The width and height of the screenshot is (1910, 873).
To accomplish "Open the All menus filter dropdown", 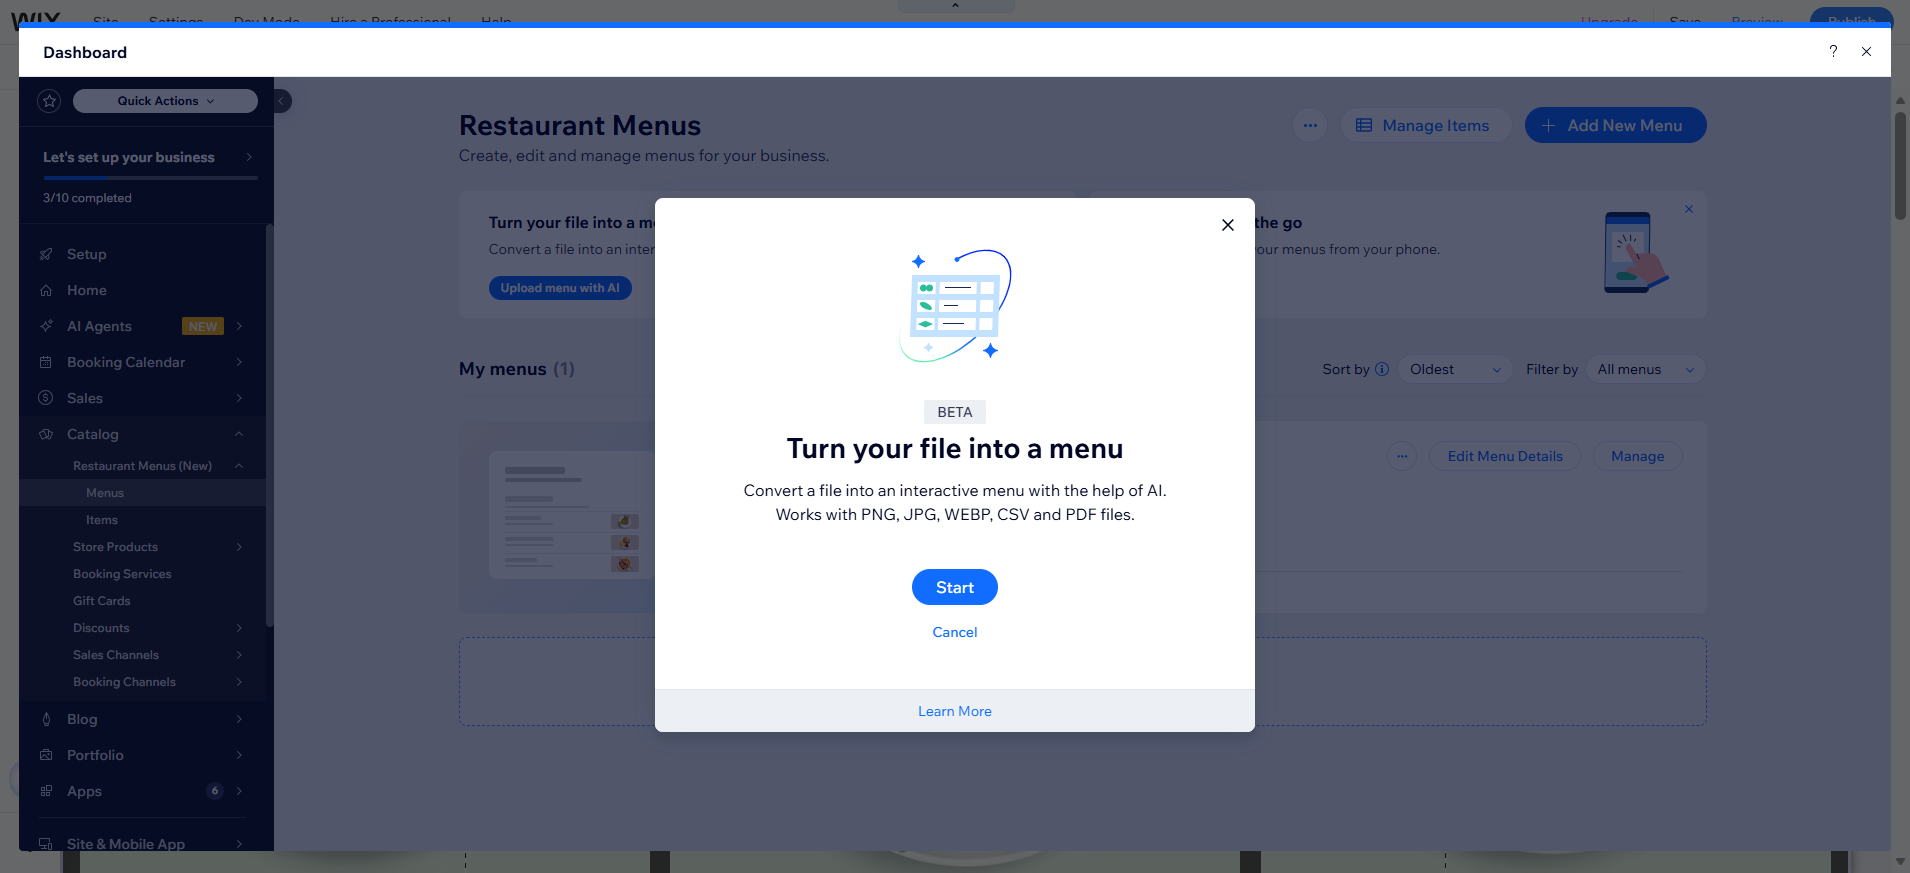I will coord(1645,369).
